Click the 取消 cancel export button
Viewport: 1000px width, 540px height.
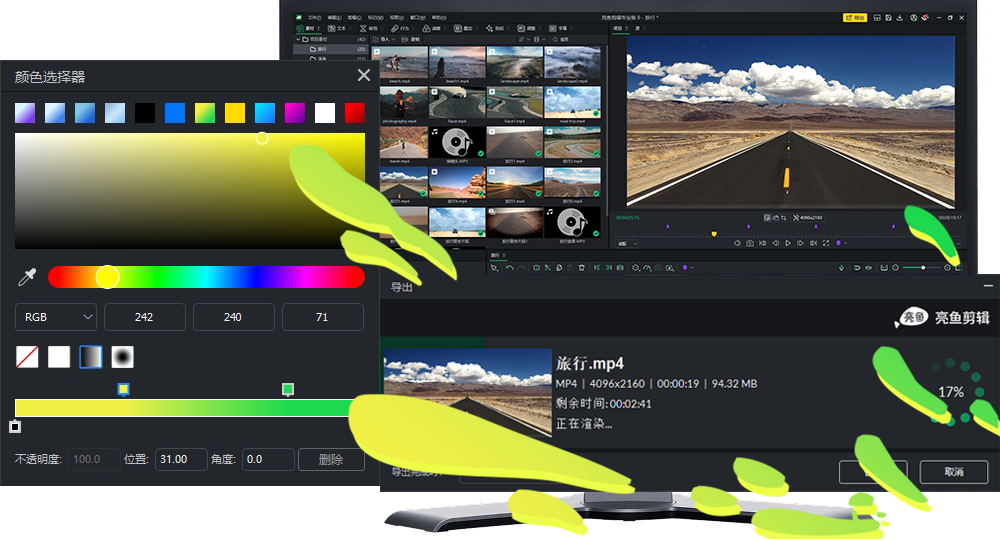pyautogui.click(x=953, y=472)
